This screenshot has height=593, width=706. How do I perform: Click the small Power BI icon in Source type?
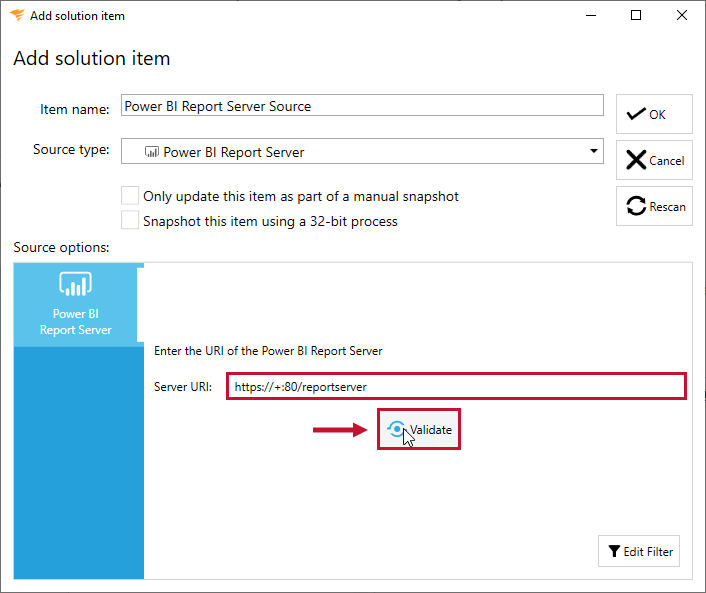pos(151,152)
